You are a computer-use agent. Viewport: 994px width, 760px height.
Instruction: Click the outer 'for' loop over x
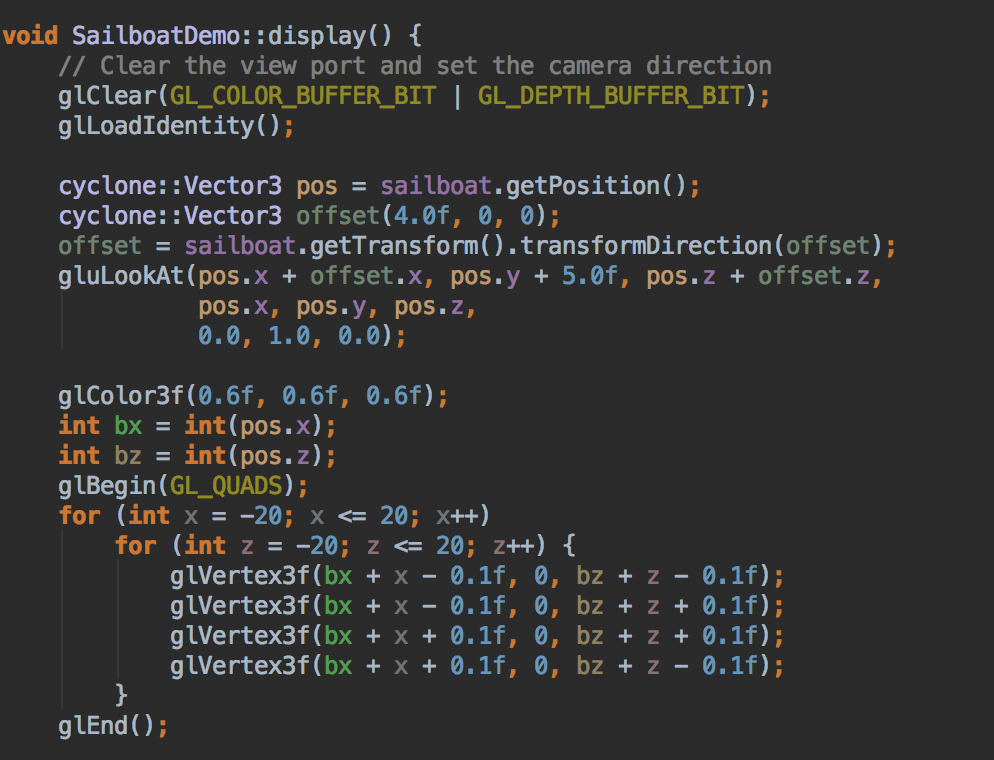point(274,516)
